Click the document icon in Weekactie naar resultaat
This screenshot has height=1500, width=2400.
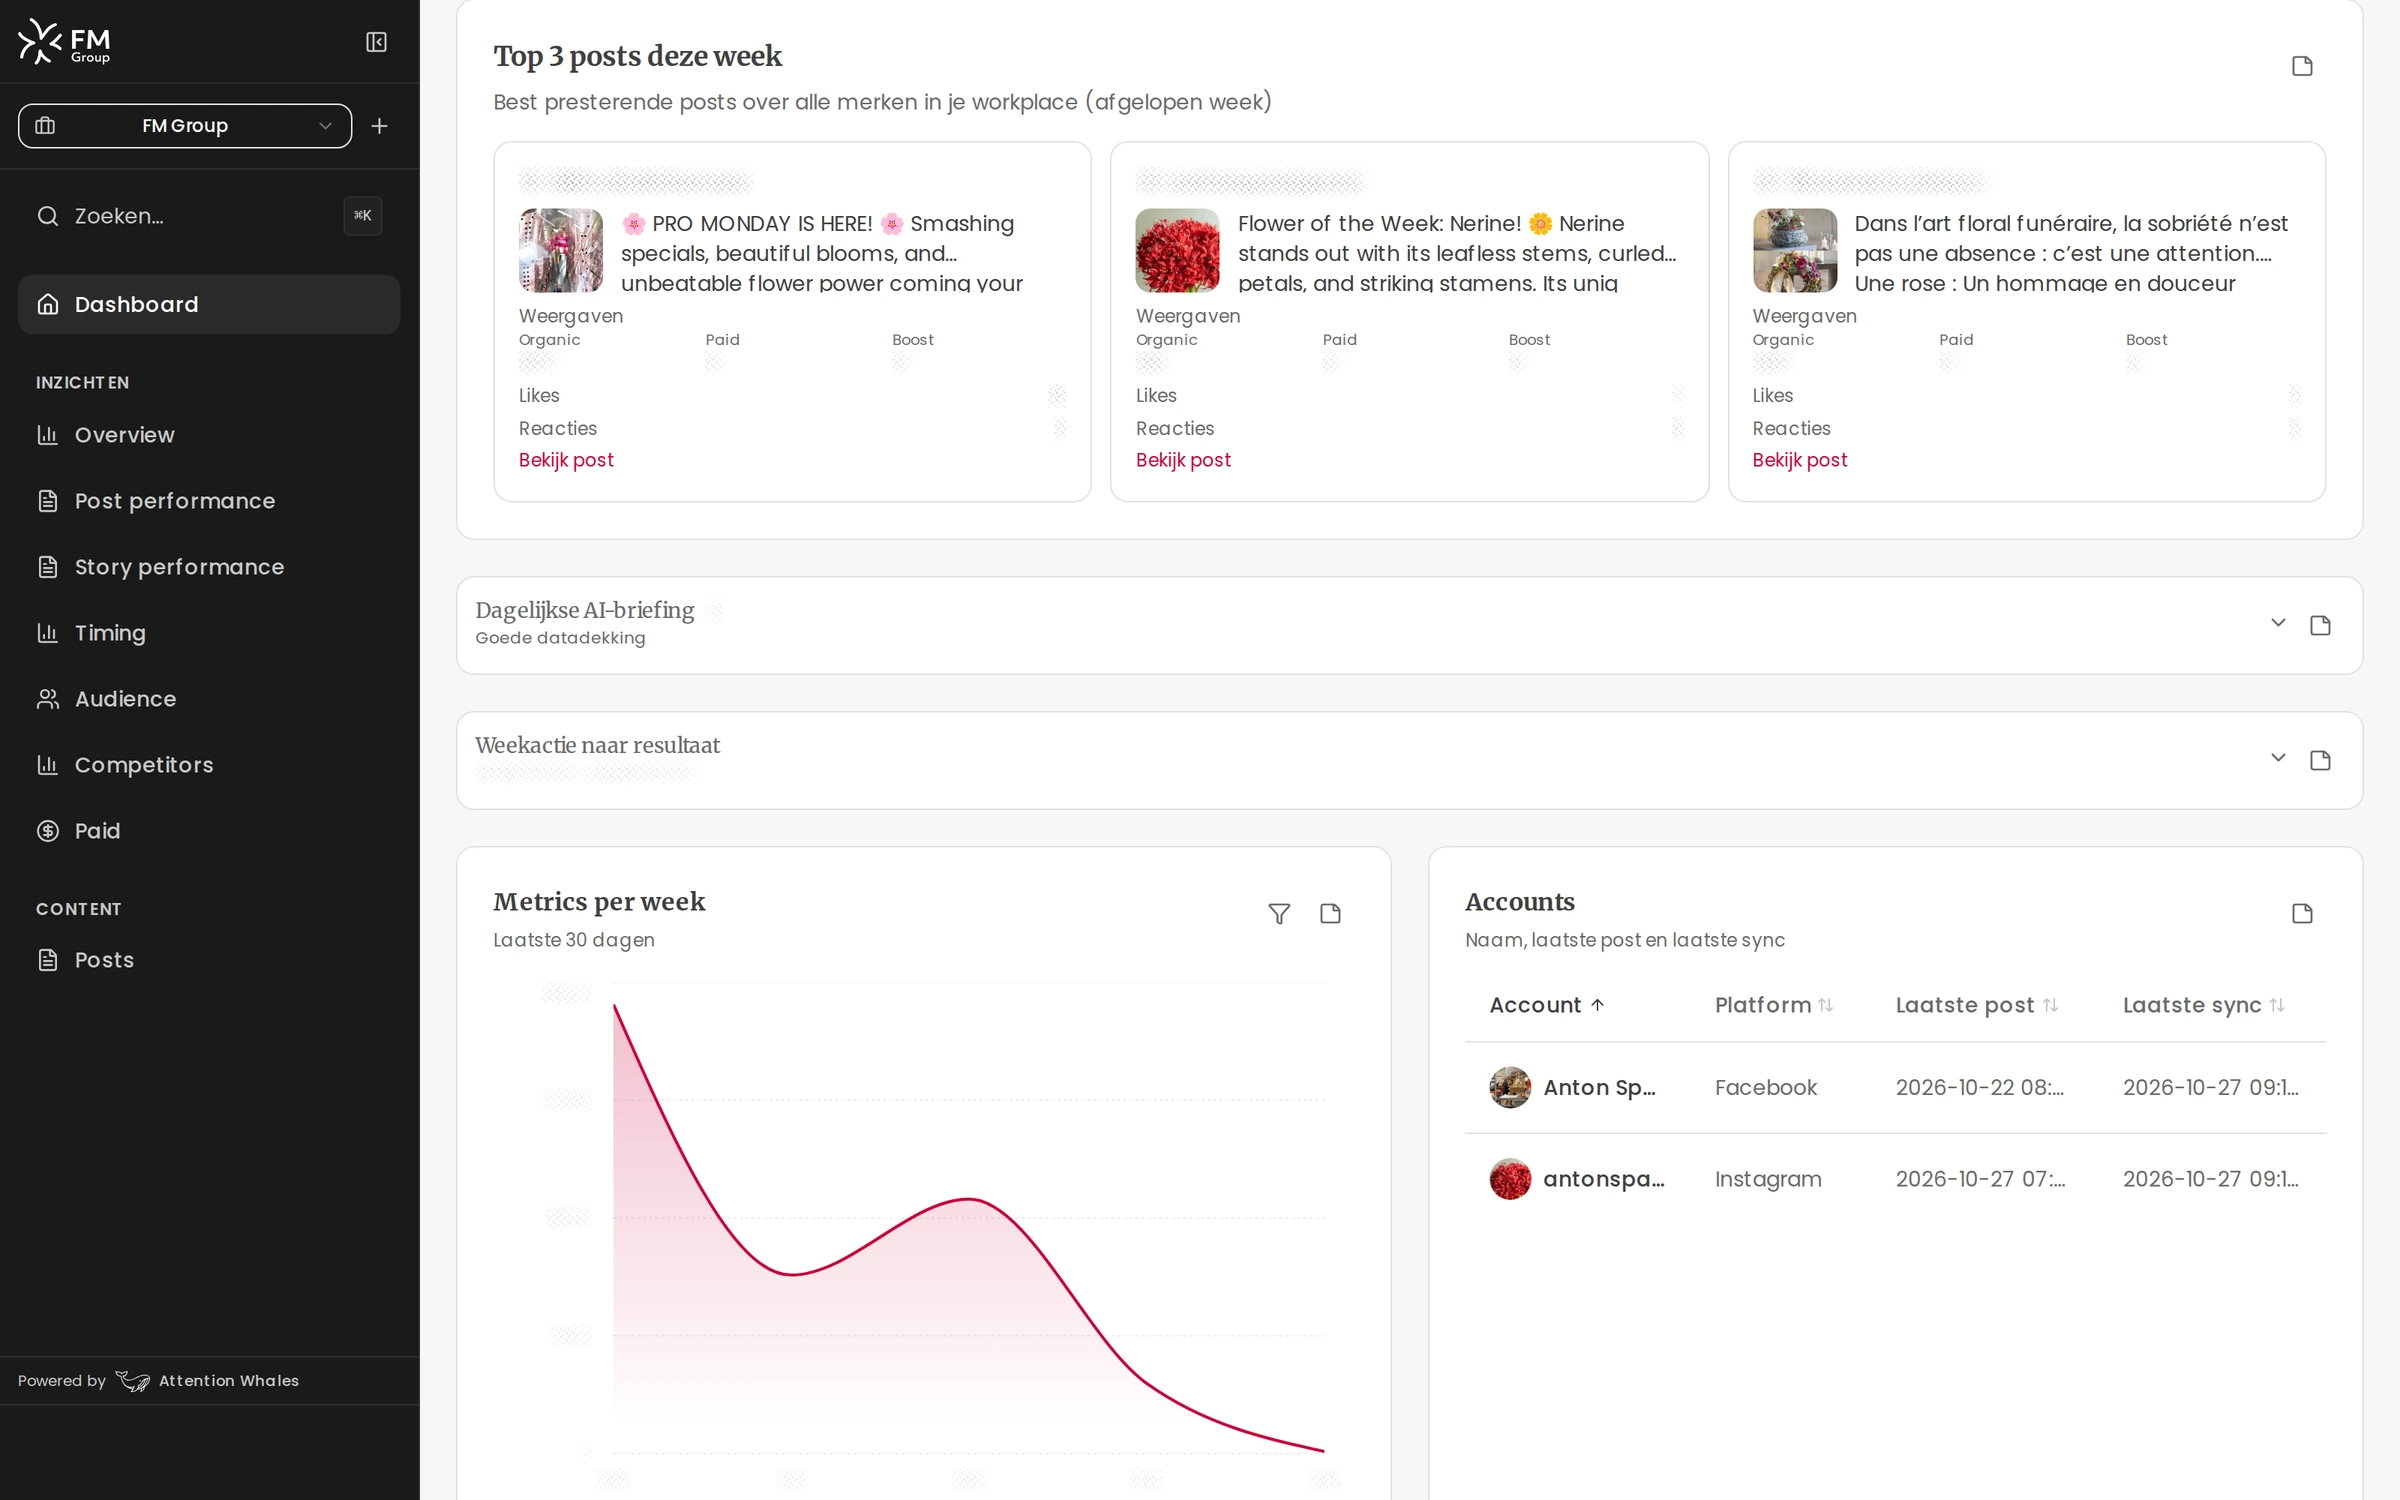coord(2320,760)
